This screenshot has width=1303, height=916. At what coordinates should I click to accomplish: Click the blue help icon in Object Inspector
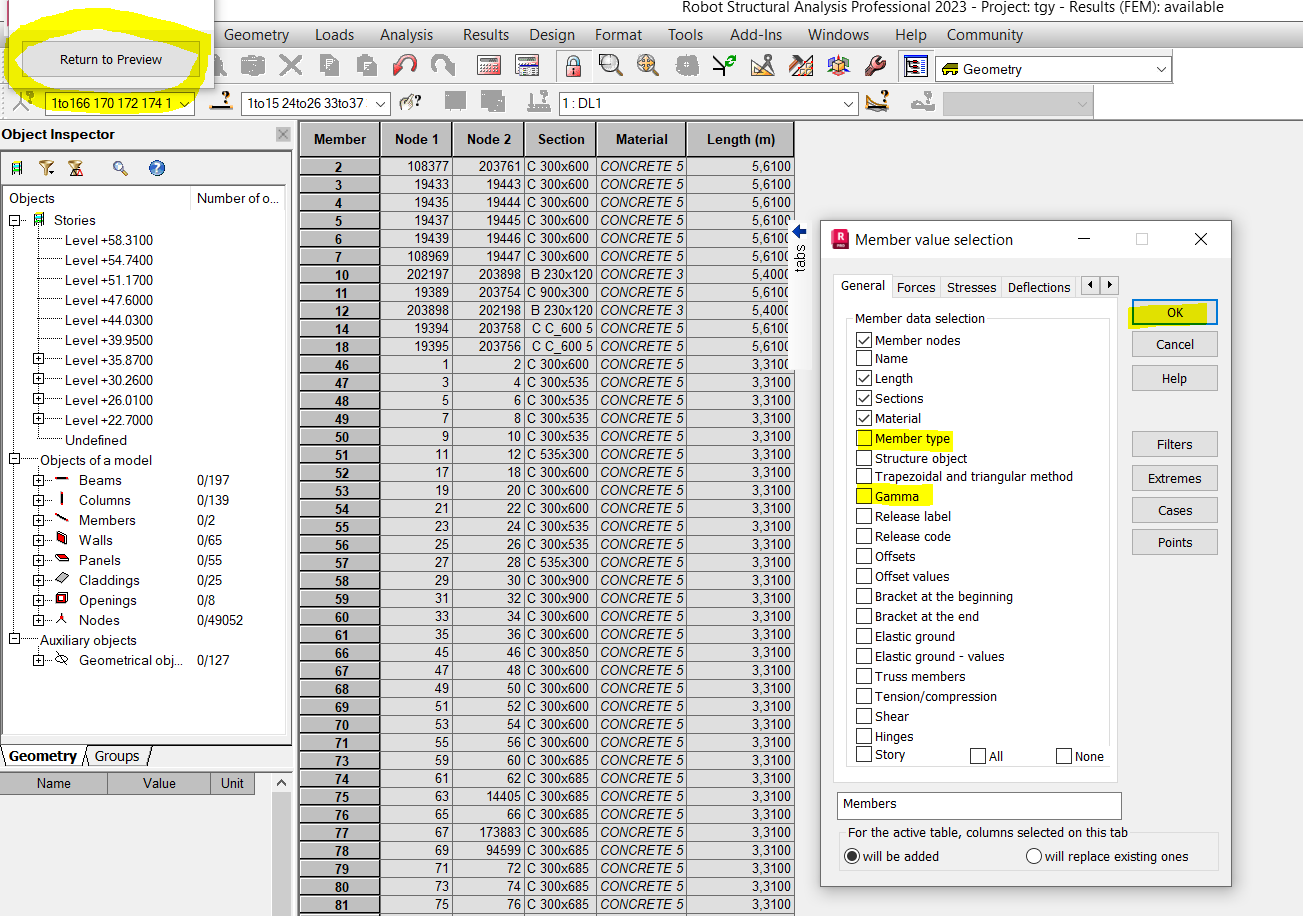tap(157, 168)
